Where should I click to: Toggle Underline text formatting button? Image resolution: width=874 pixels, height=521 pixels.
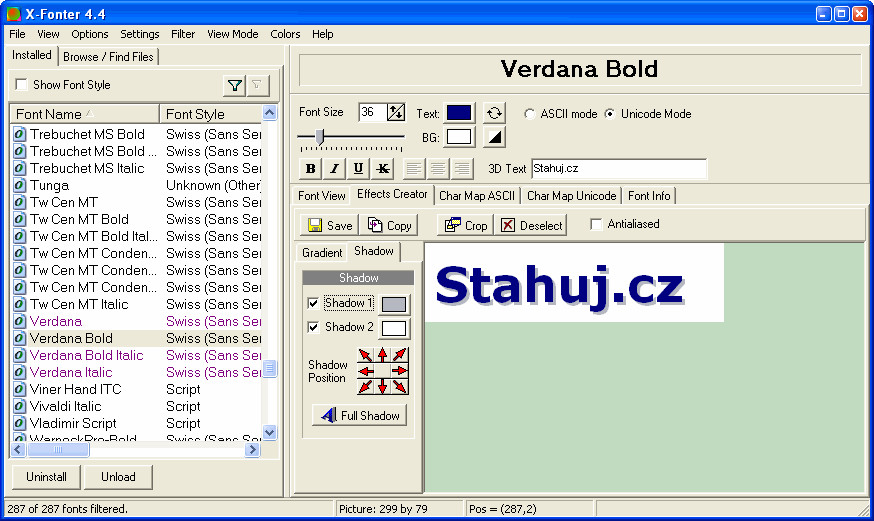coord(358,168)
